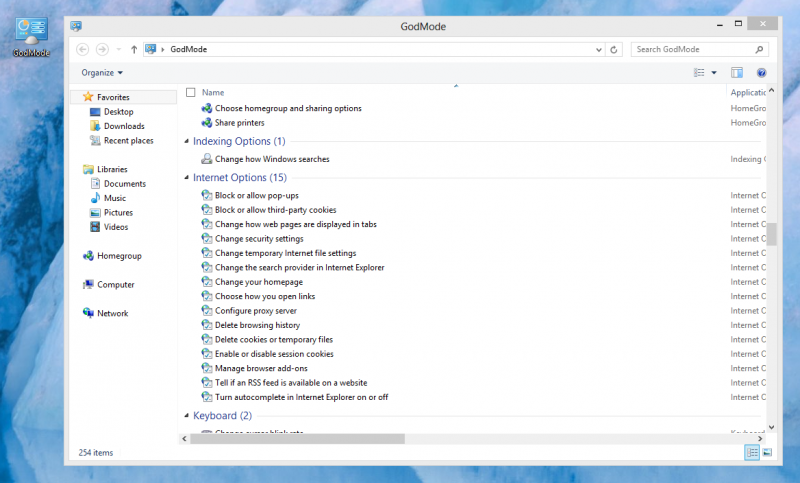Open the GodMode desktop shortcut icon
This screenshot has height=483, width=800.
coord(31,37)
